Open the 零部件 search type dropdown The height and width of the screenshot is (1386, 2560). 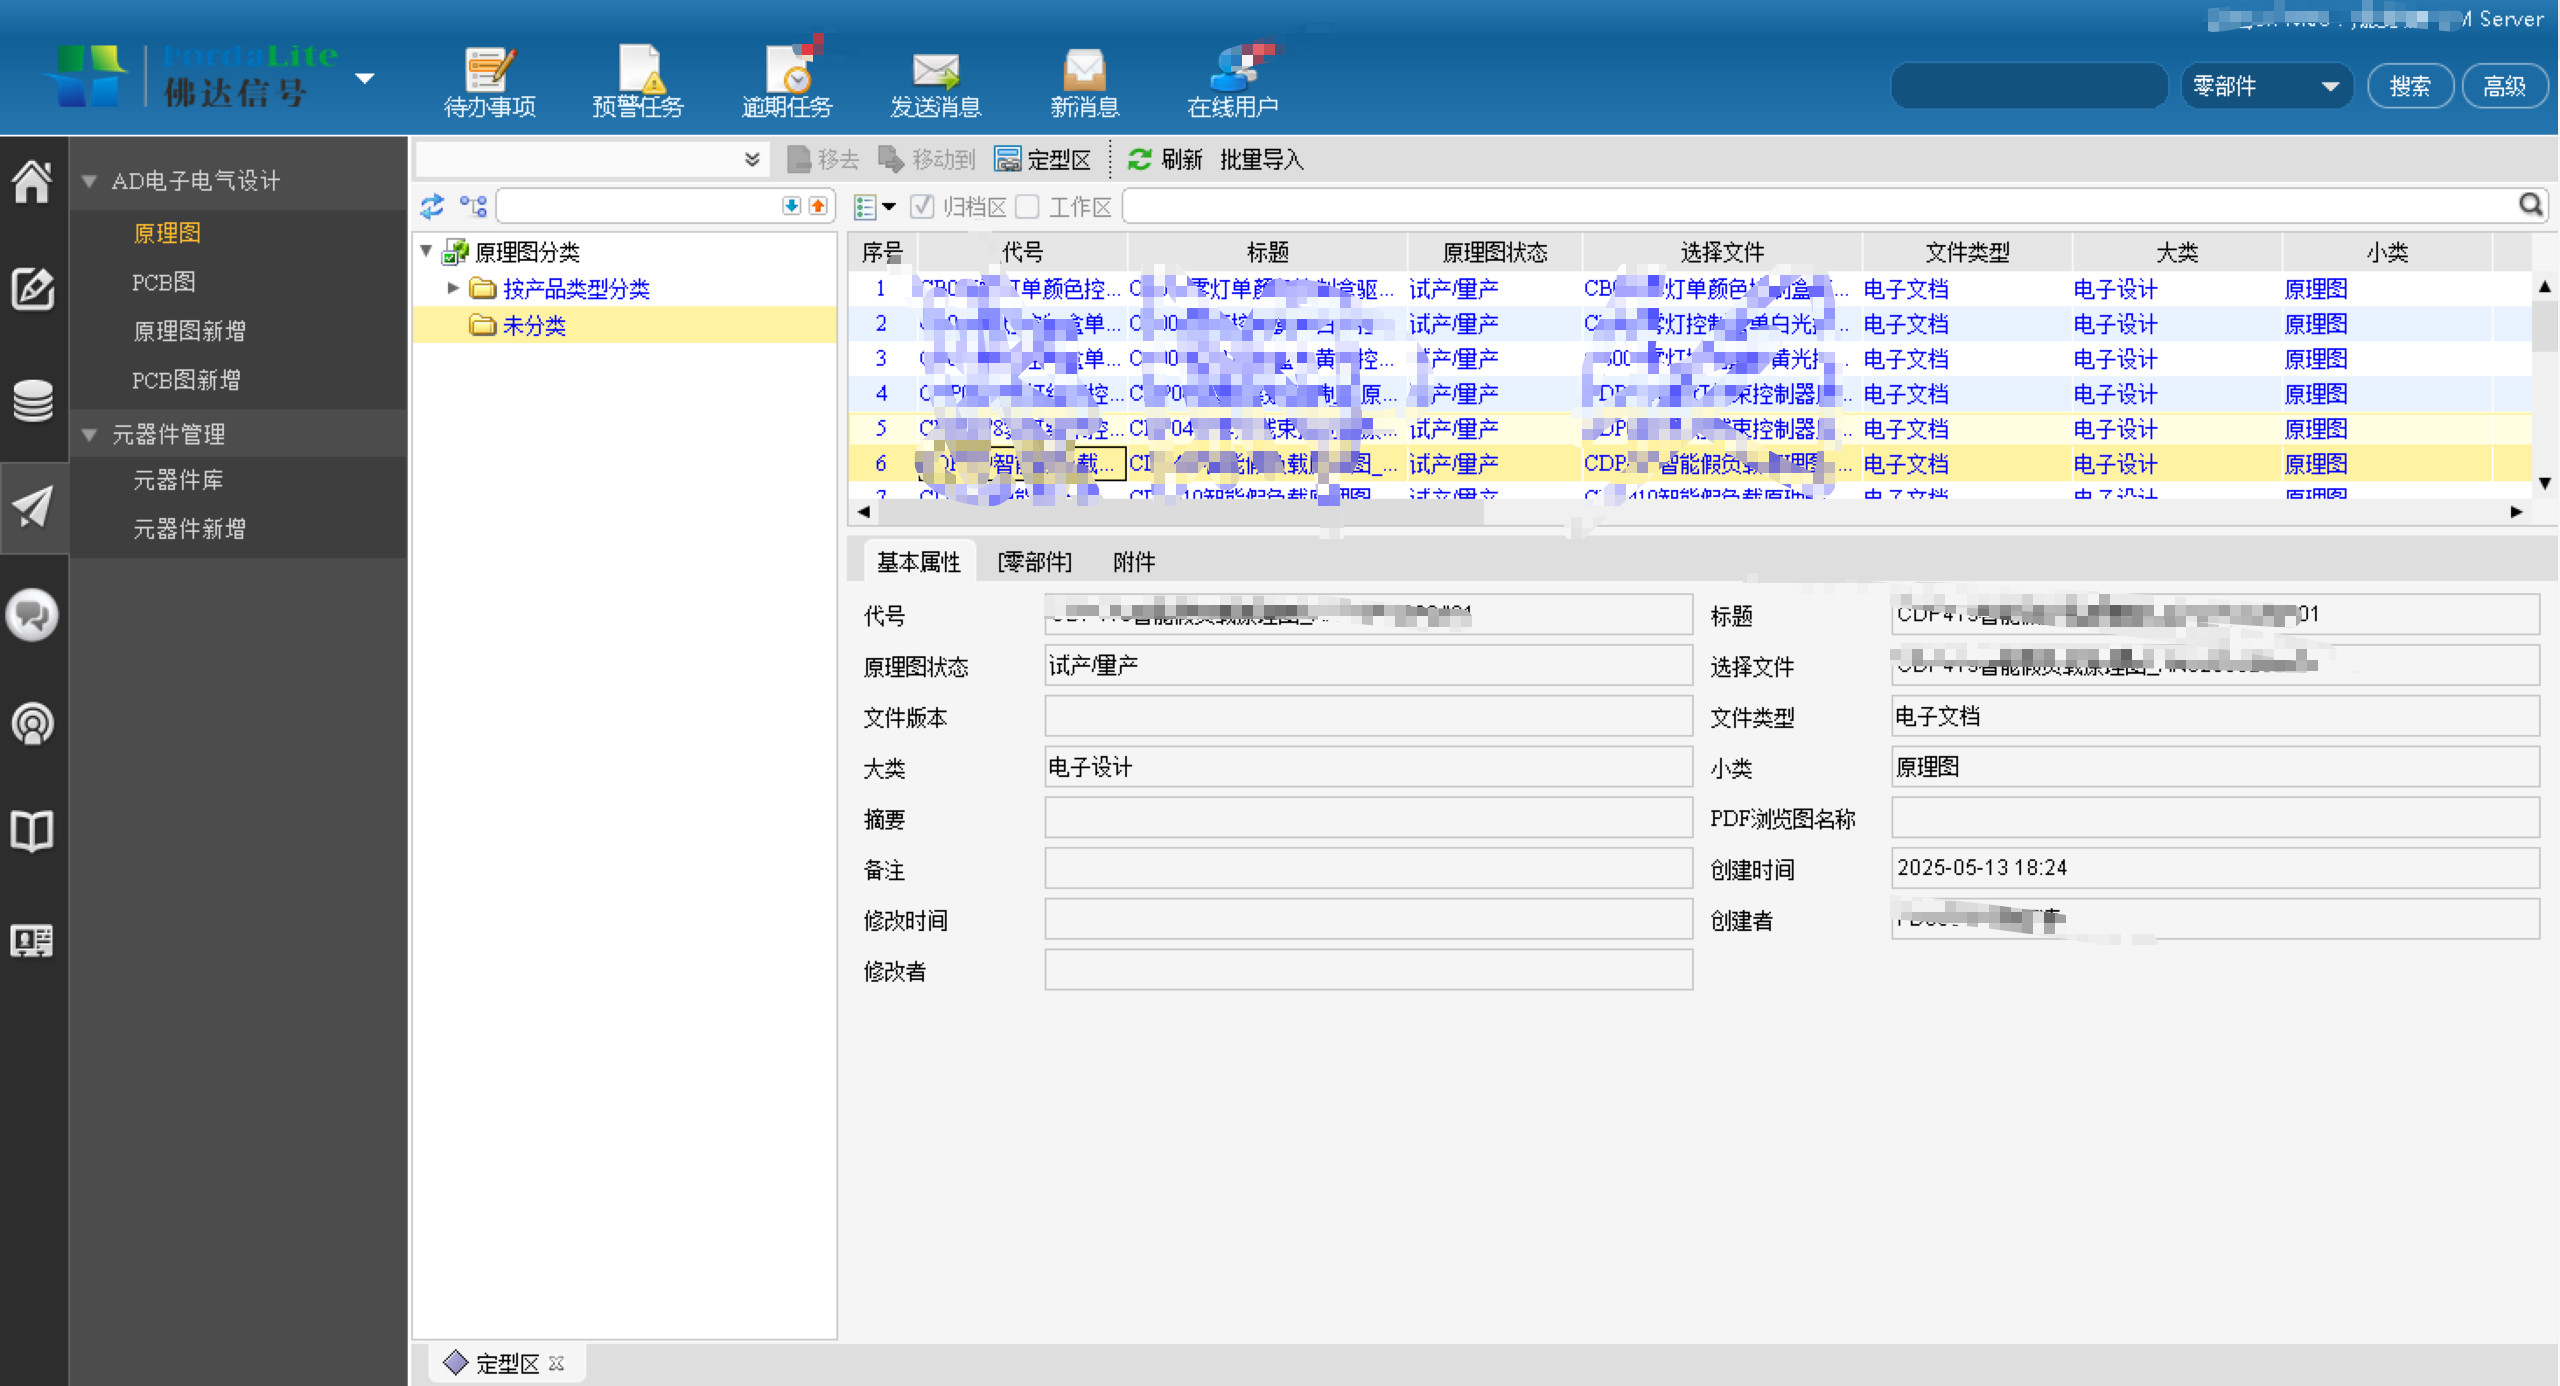(x=2265, y=86)
